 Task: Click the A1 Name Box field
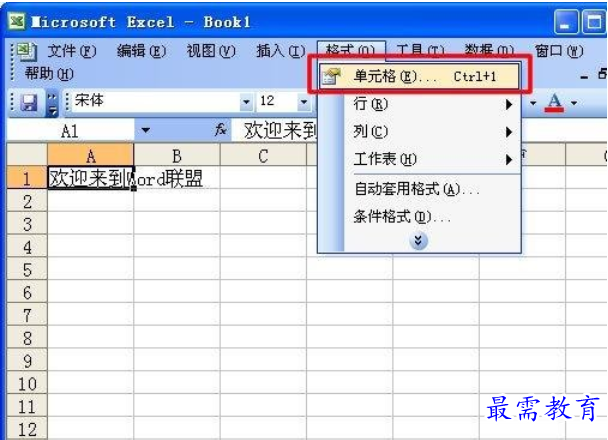pos(71,131)
